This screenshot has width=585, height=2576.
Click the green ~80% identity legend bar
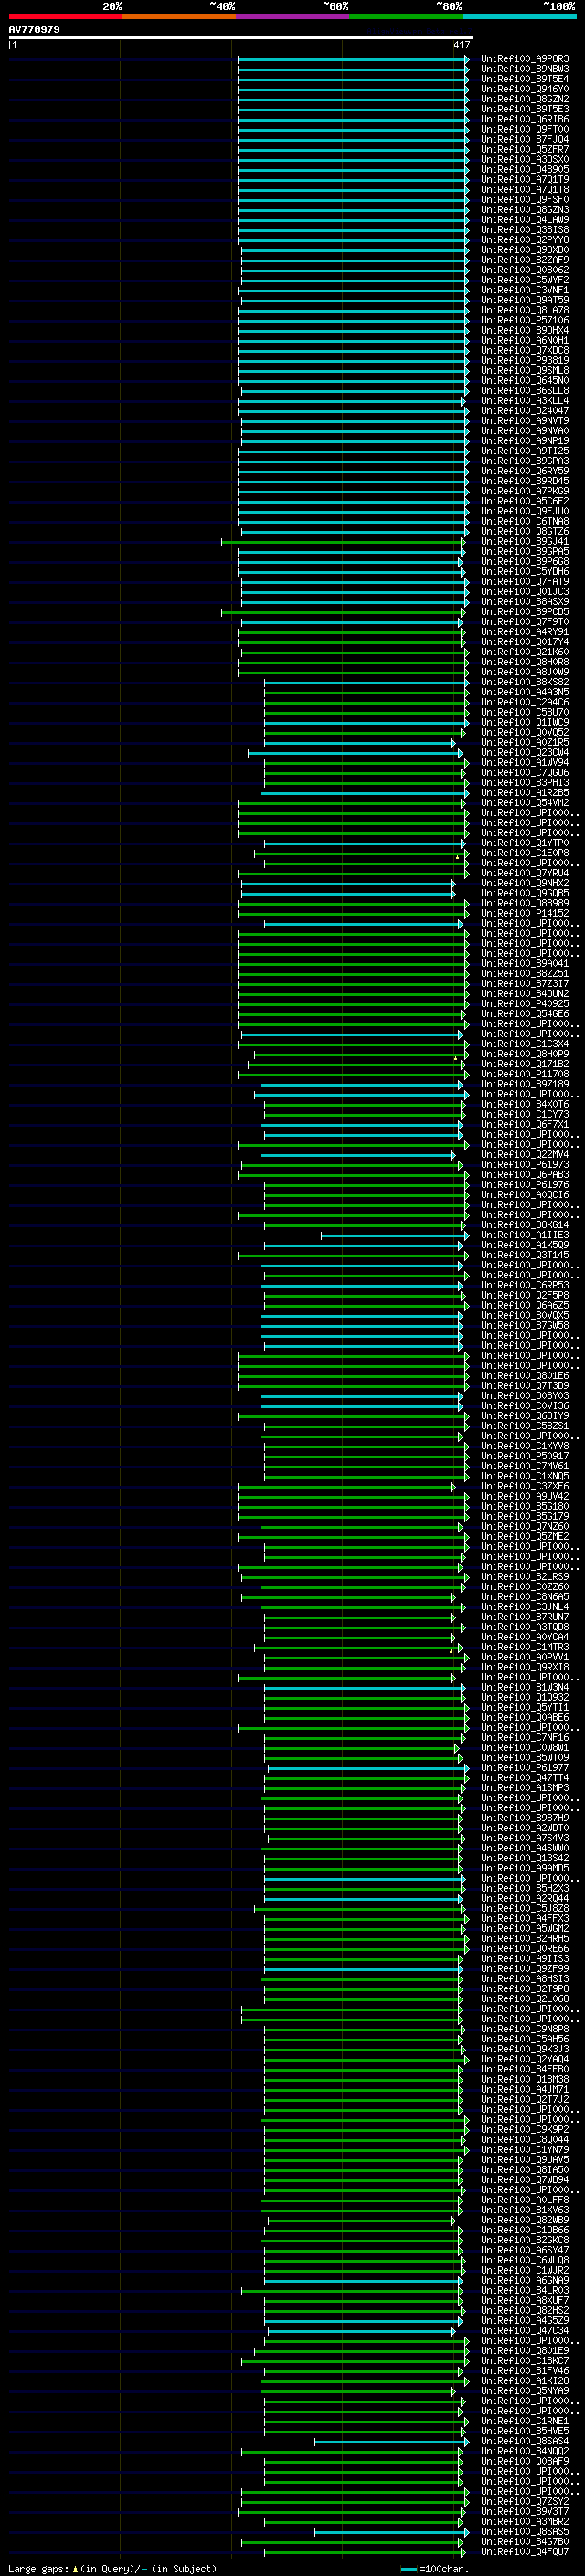tap(406, 16)
